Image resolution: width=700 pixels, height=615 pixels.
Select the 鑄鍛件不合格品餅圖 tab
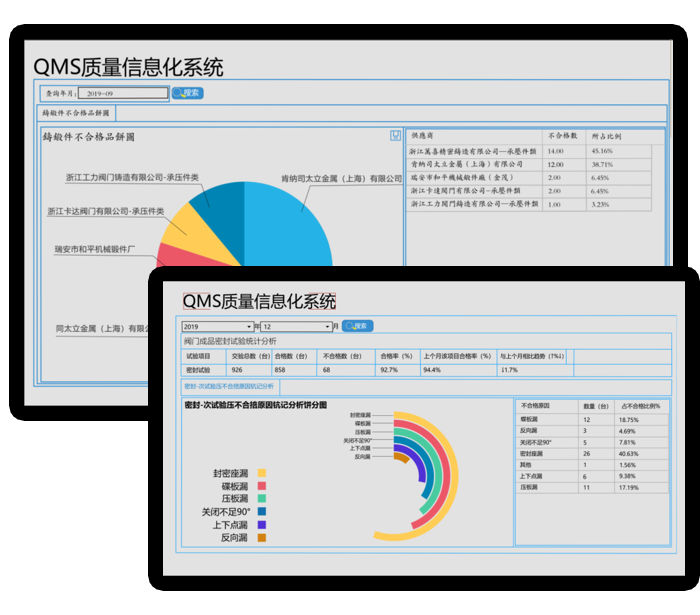tap(78, 113)
